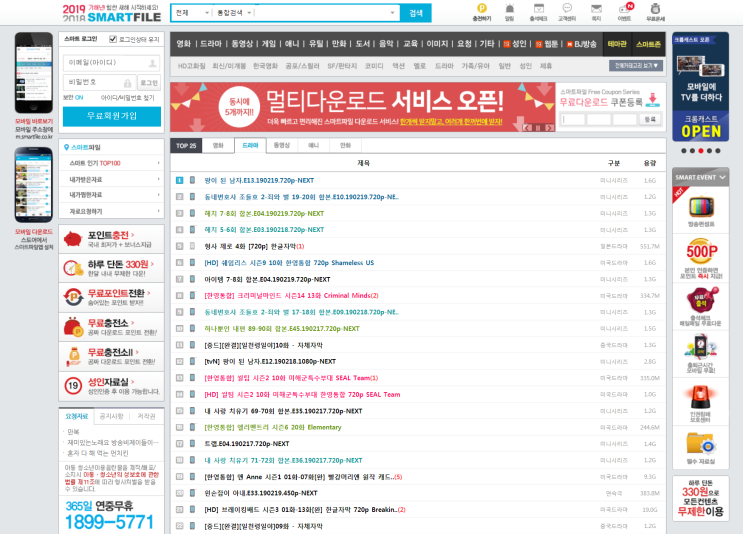The height and width of the screenshot is (534, 743).
Task: Toggle the keep logged in checkbox
Action: tap(113, 39)
